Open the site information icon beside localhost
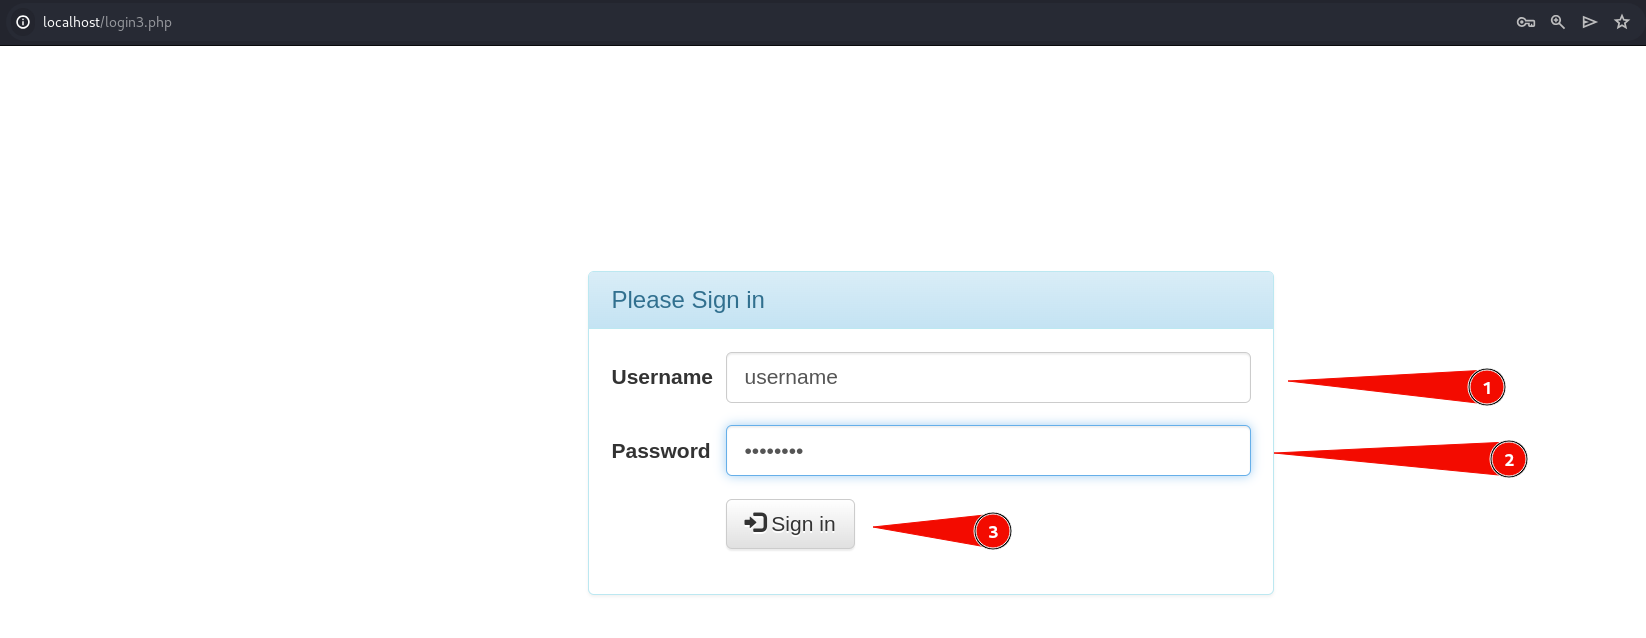This screenshot has height=638, width=1646. [x=23, y=22]
